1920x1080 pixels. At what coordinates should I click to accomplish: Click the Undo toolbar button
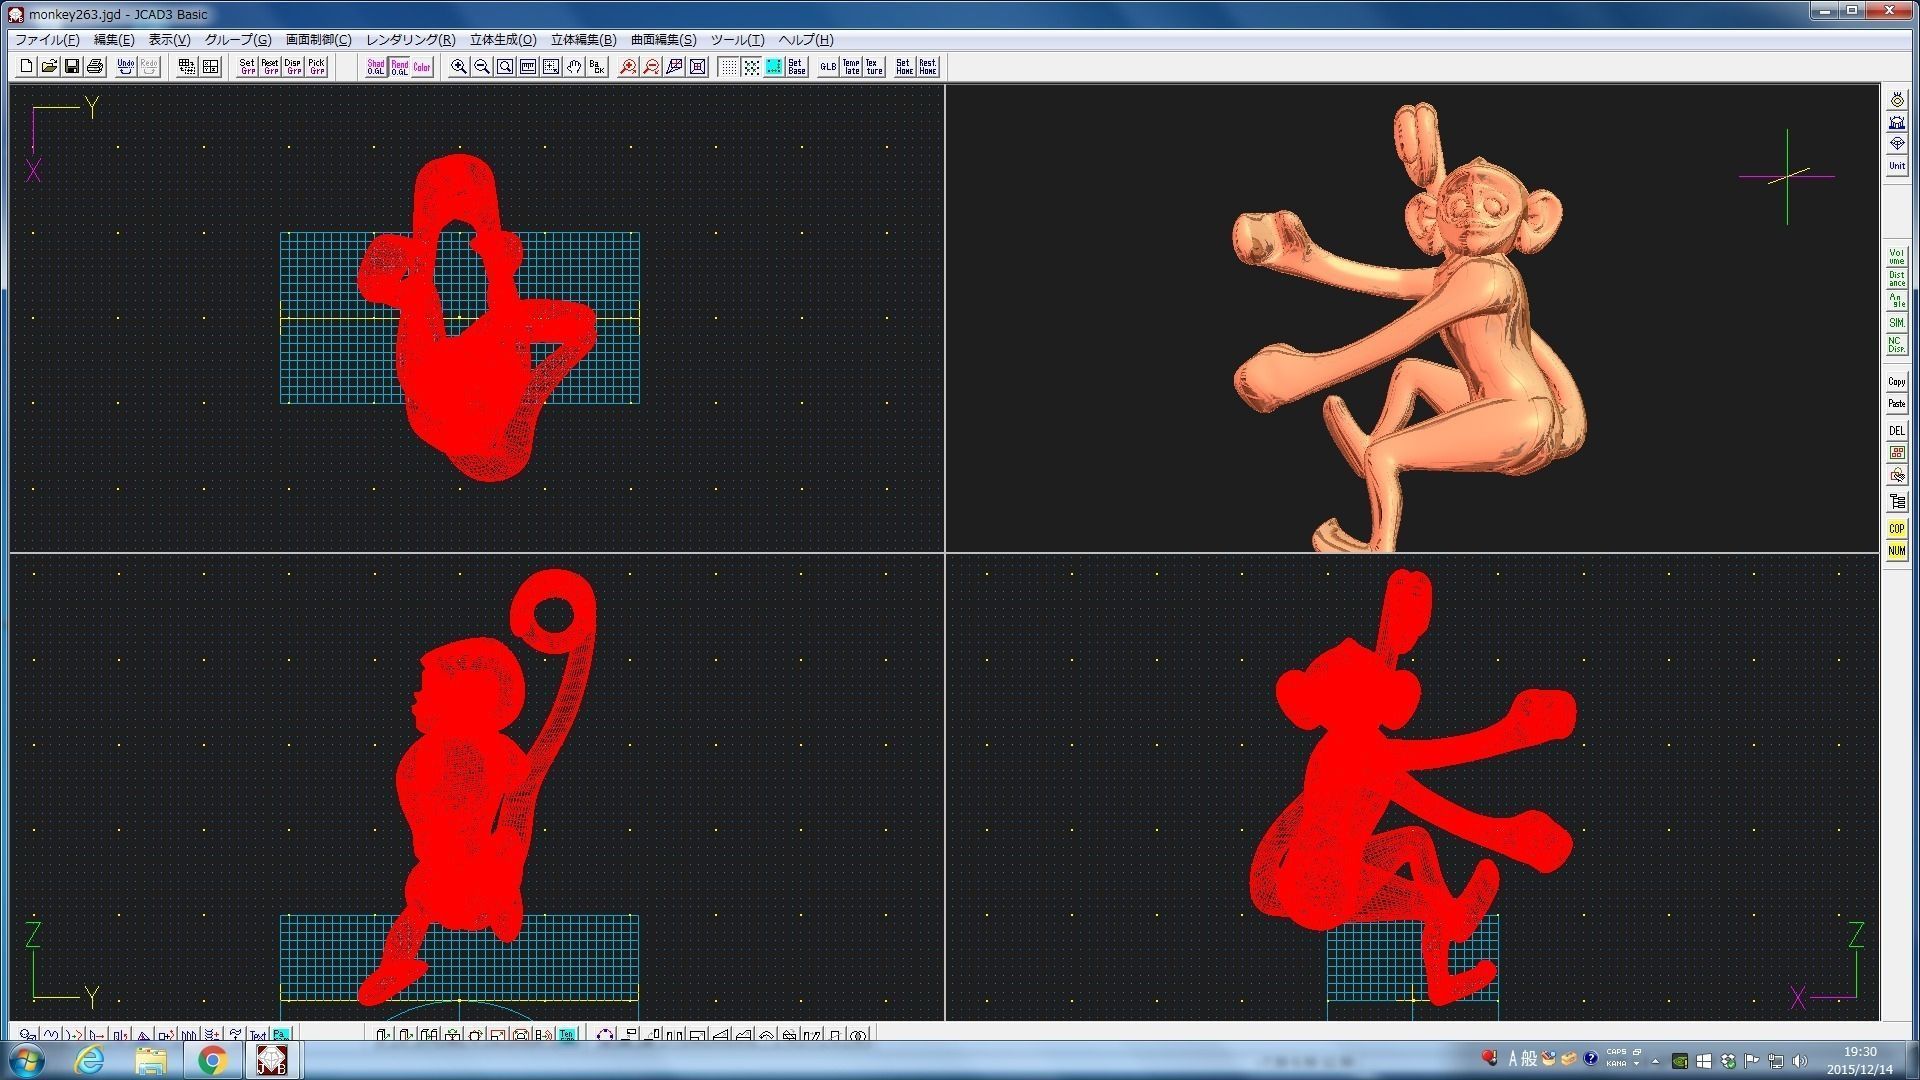(x=125, y=67)
